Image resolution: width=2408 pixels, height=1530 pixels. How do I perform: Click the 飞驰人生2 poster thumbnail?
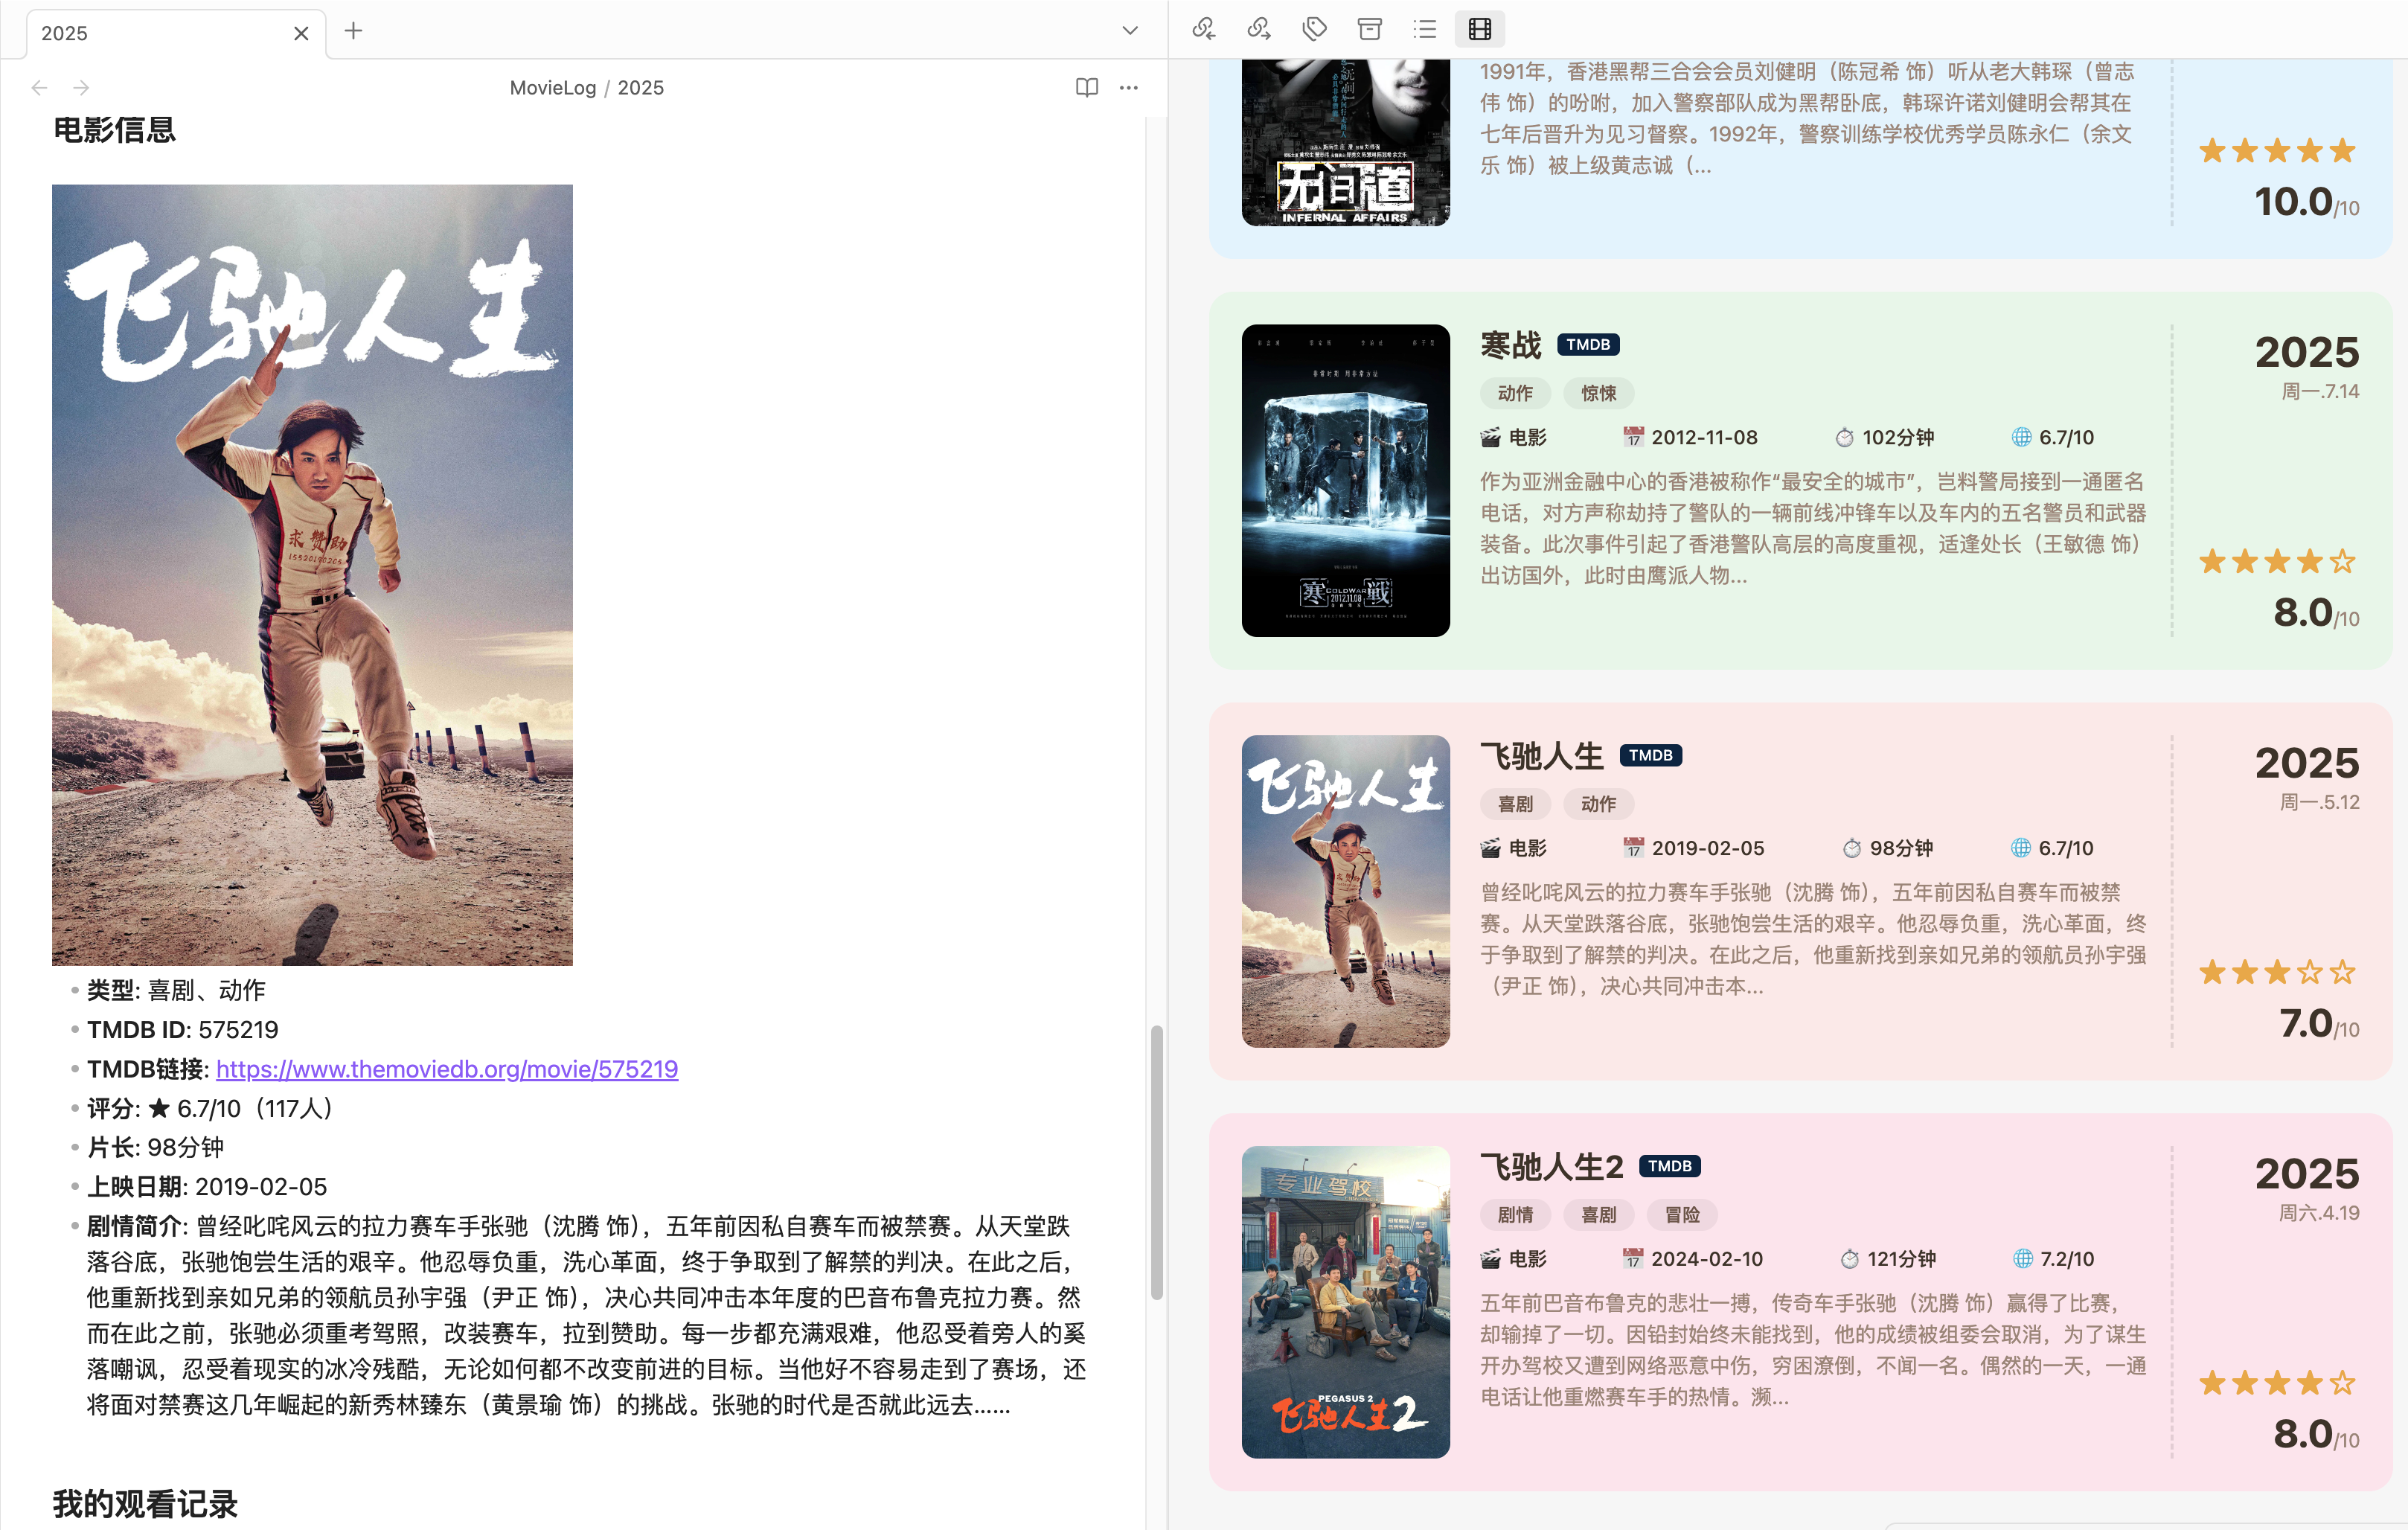click(x=1345, y=1302)
